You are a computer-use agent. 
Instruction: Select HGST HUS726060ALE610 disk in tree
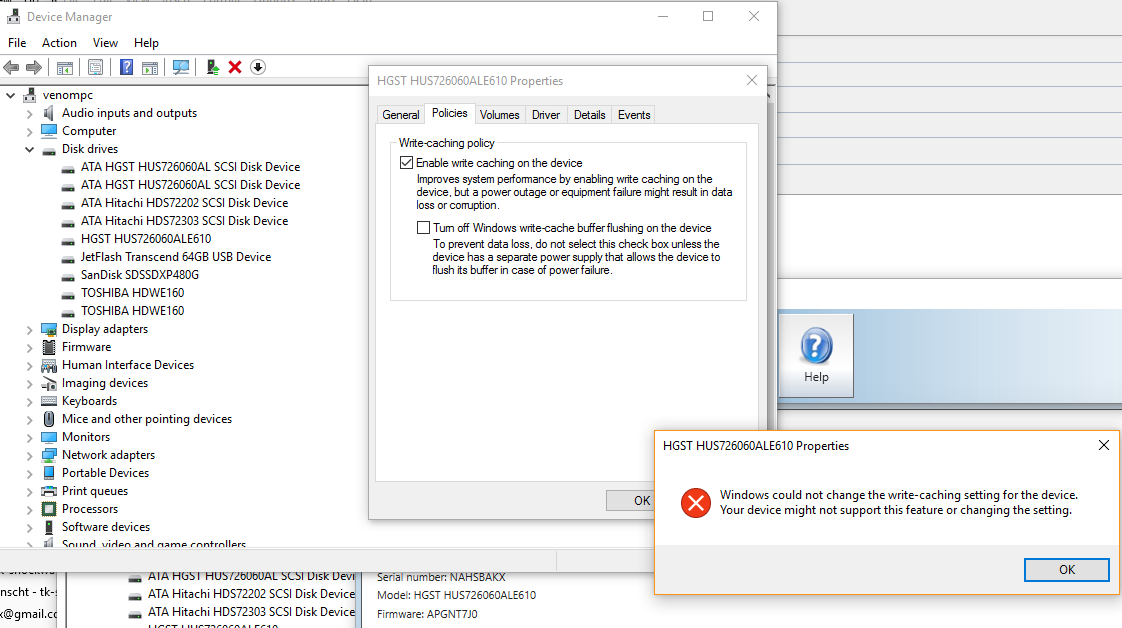point(146,239)
